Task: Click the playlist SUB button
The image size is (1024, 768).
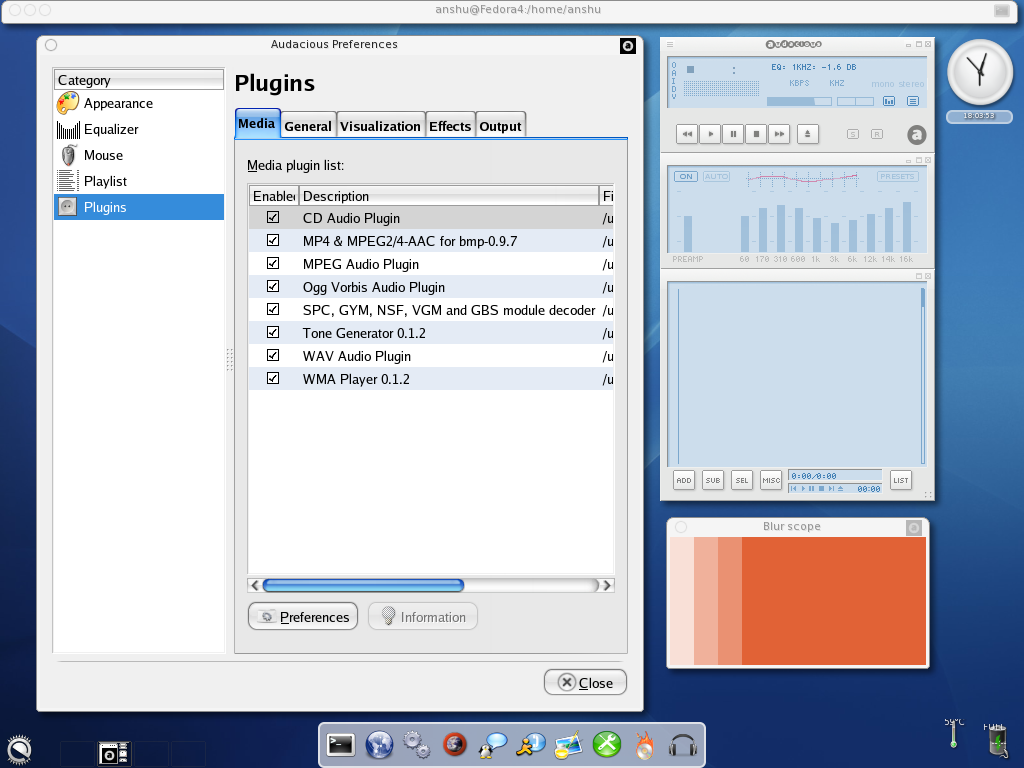Action: [712, 480]
